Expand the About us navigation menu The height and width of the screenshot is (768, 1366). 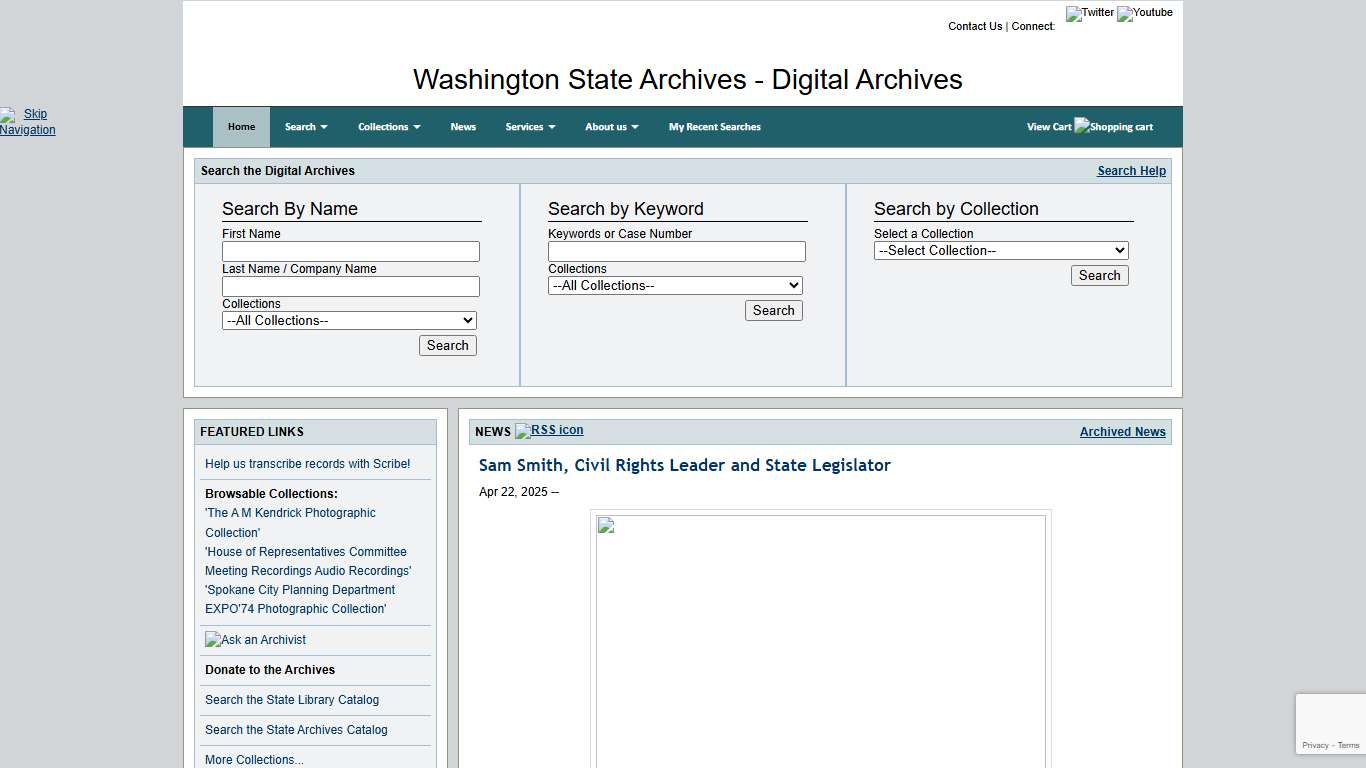[611, 126]
